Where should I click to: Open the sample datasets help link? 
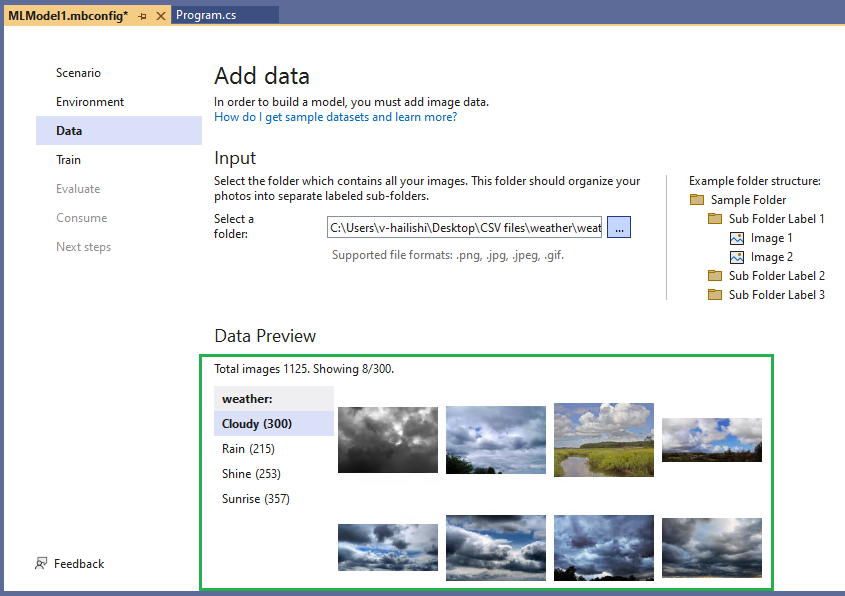[x=335, y=116]
